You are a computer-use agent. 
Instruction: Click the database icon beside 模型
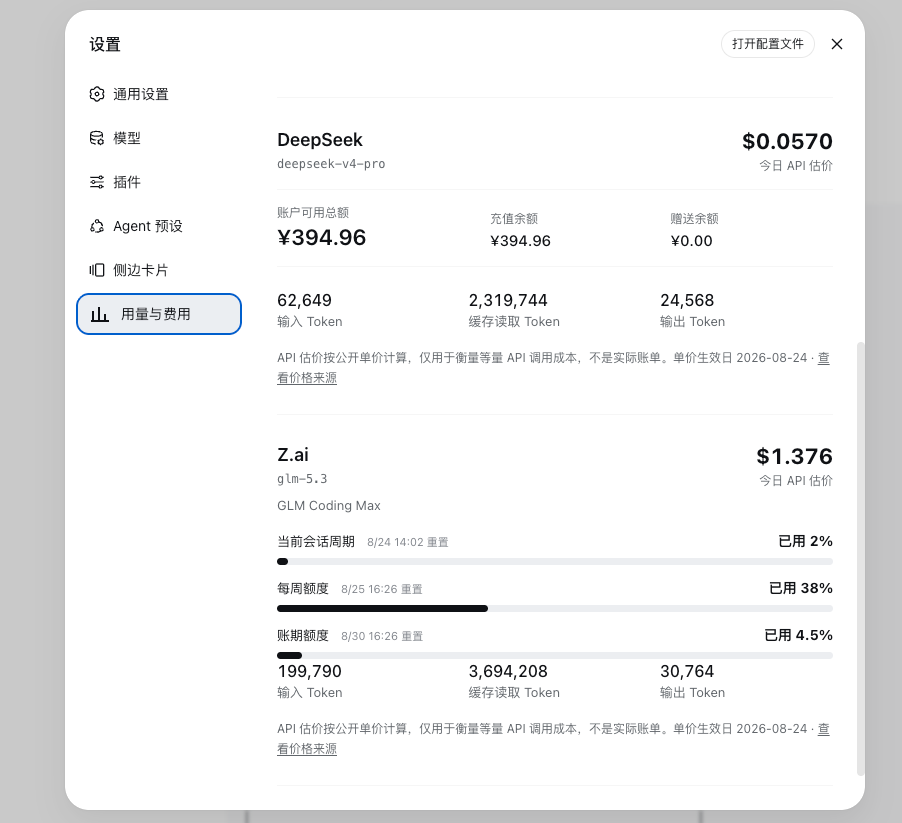pos(97,138)
